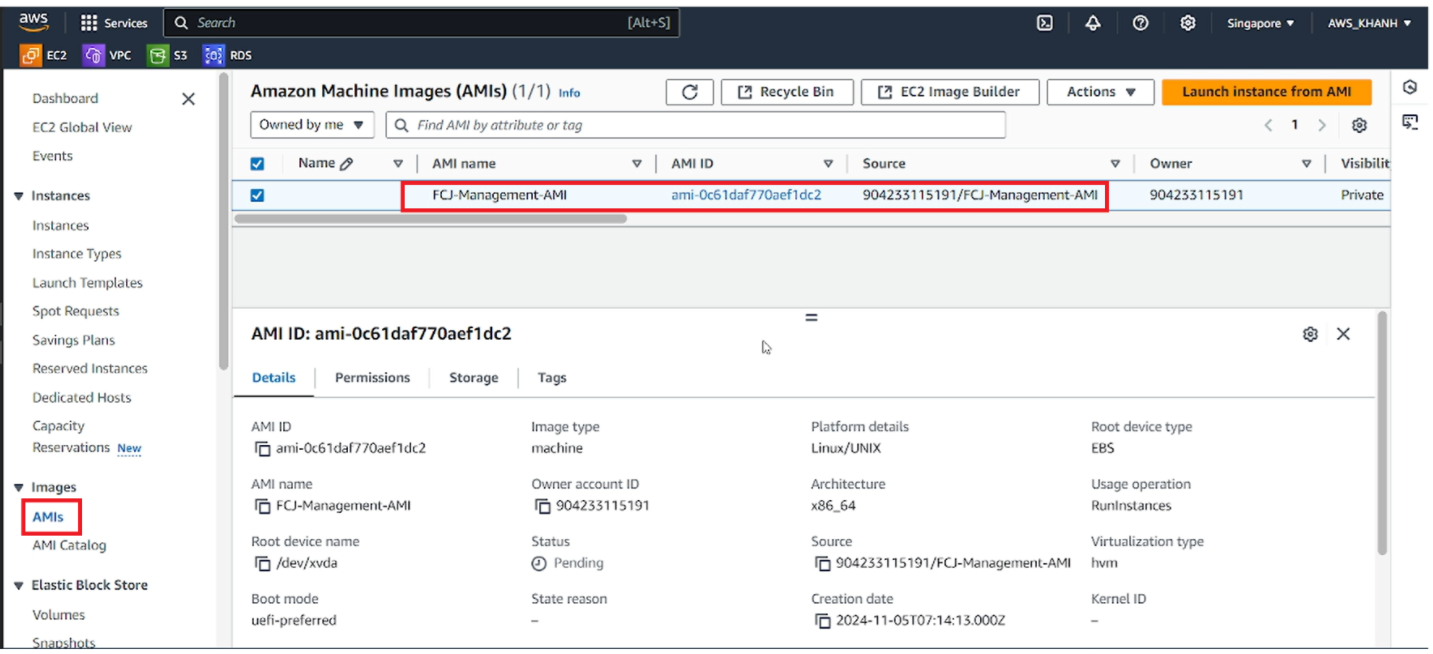The width and height of the screenshot is (1433, 654).
Task: Open Volumes in the sidebar
Action: click(58, 616)
